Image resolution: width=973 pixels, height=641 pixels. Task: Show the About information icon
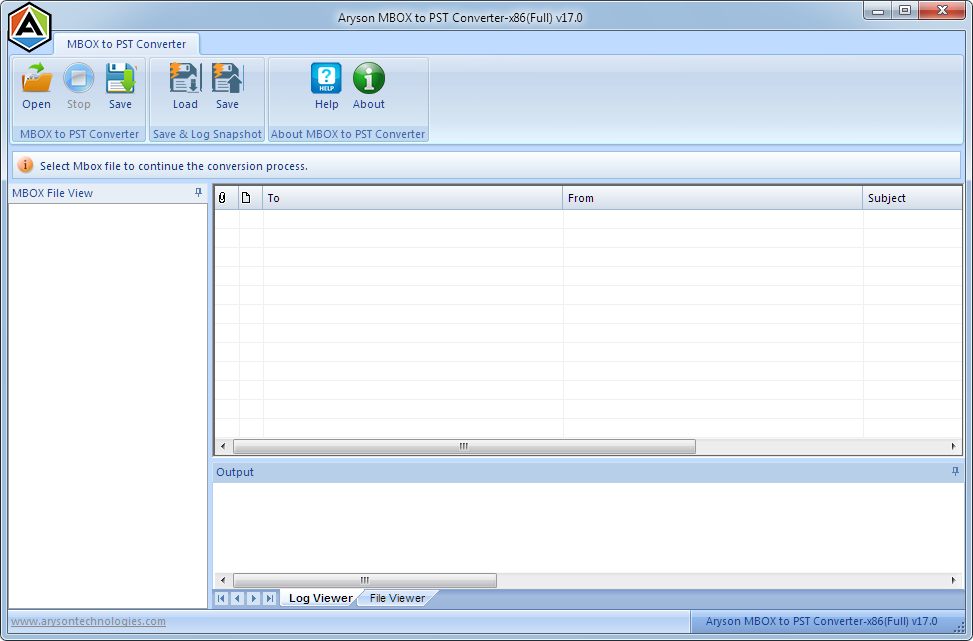(369, 86)
